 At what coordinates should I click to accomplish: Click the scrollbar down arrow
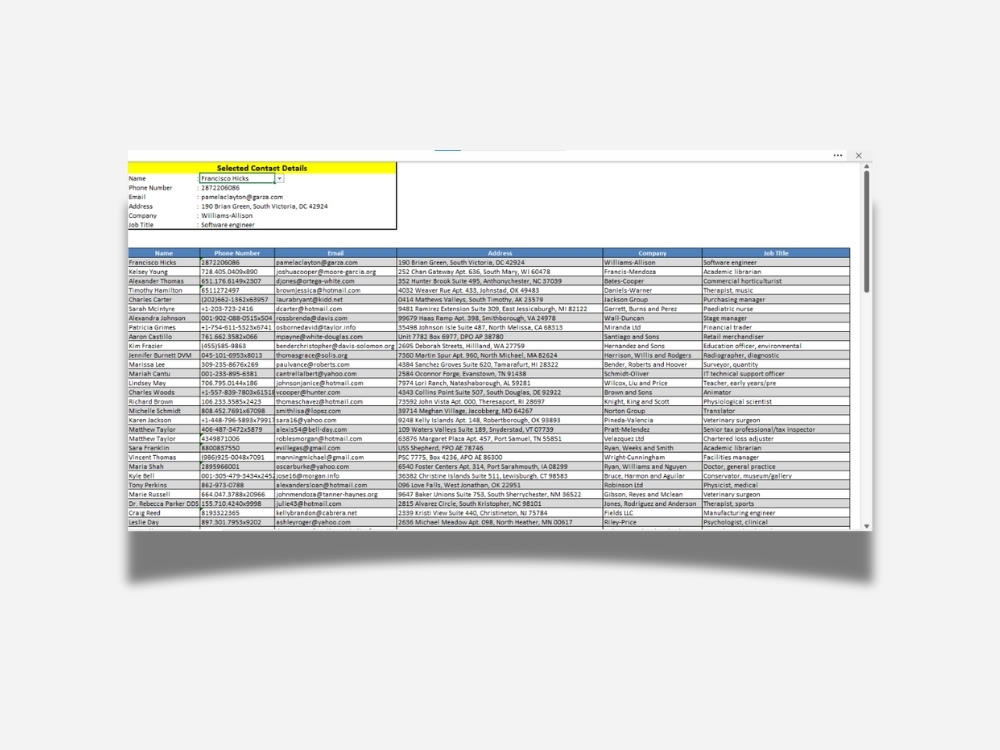click(866, 526)
